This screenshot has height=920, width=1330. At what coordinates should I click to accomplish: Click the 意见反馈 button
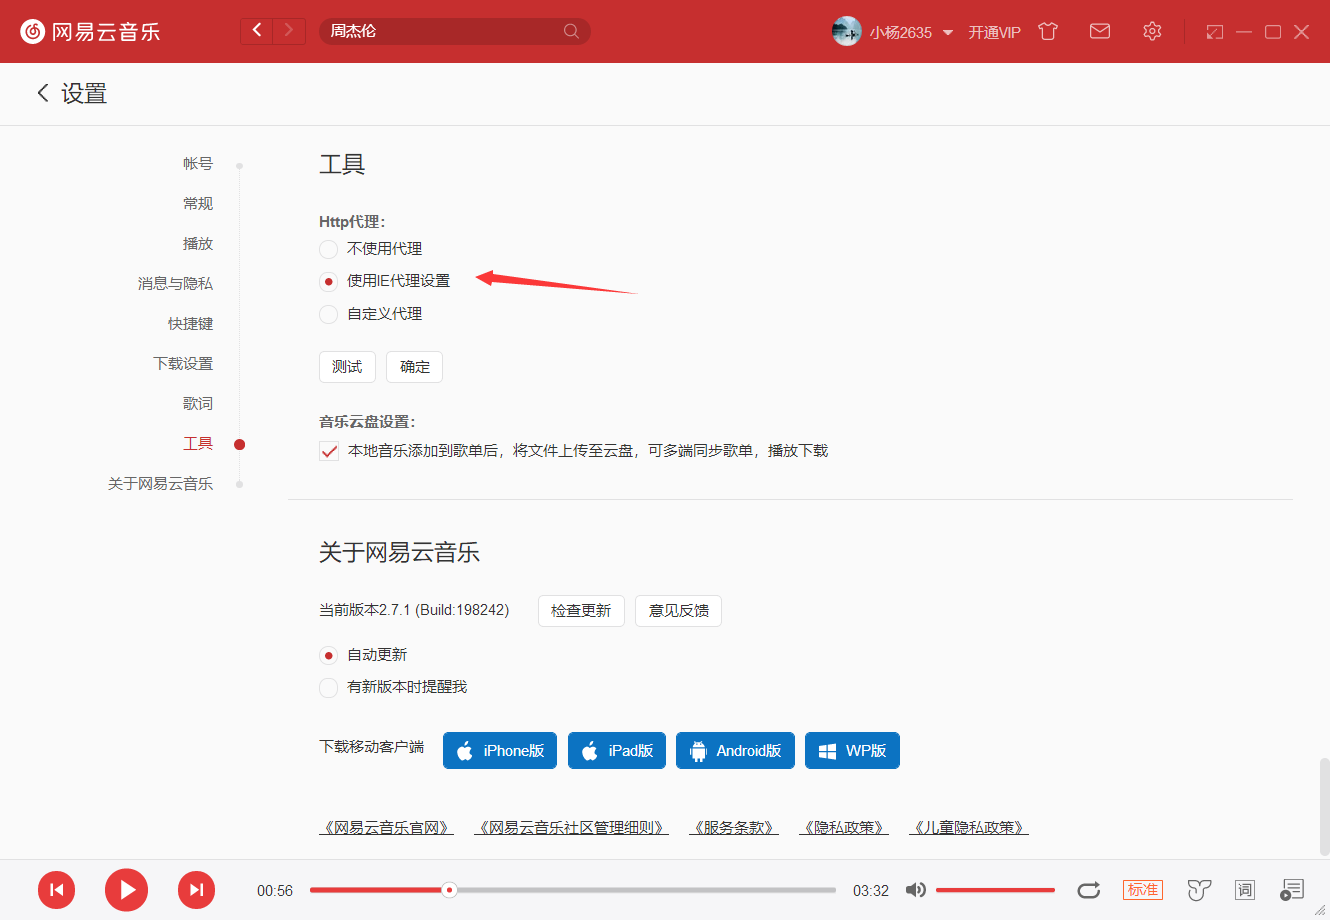pos(679,611)
